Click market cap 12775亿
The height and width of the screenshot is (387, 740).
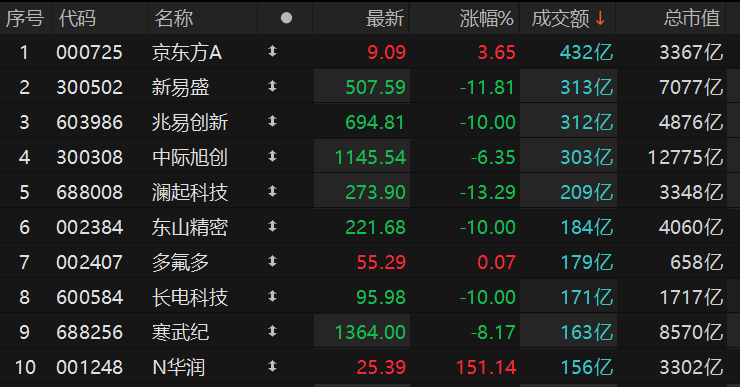(685, 157)
